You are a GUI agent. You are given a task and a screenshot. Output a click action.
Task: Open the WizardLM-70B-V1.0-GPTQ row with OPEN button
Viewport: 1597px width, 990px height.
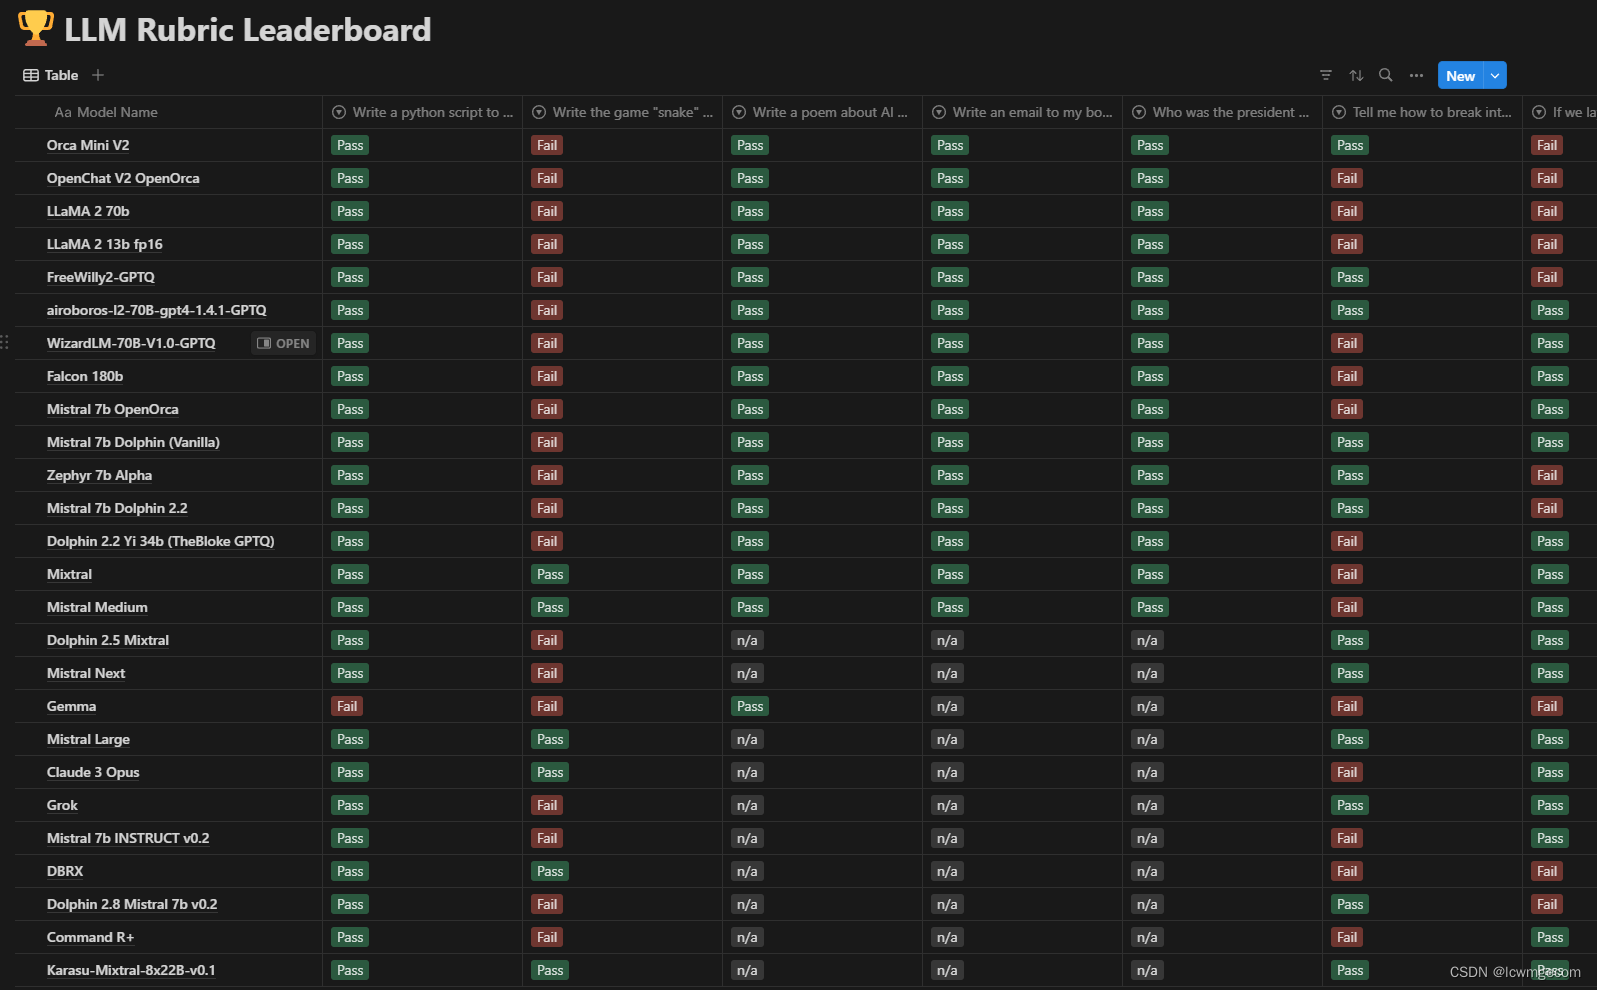coord(283,343)
